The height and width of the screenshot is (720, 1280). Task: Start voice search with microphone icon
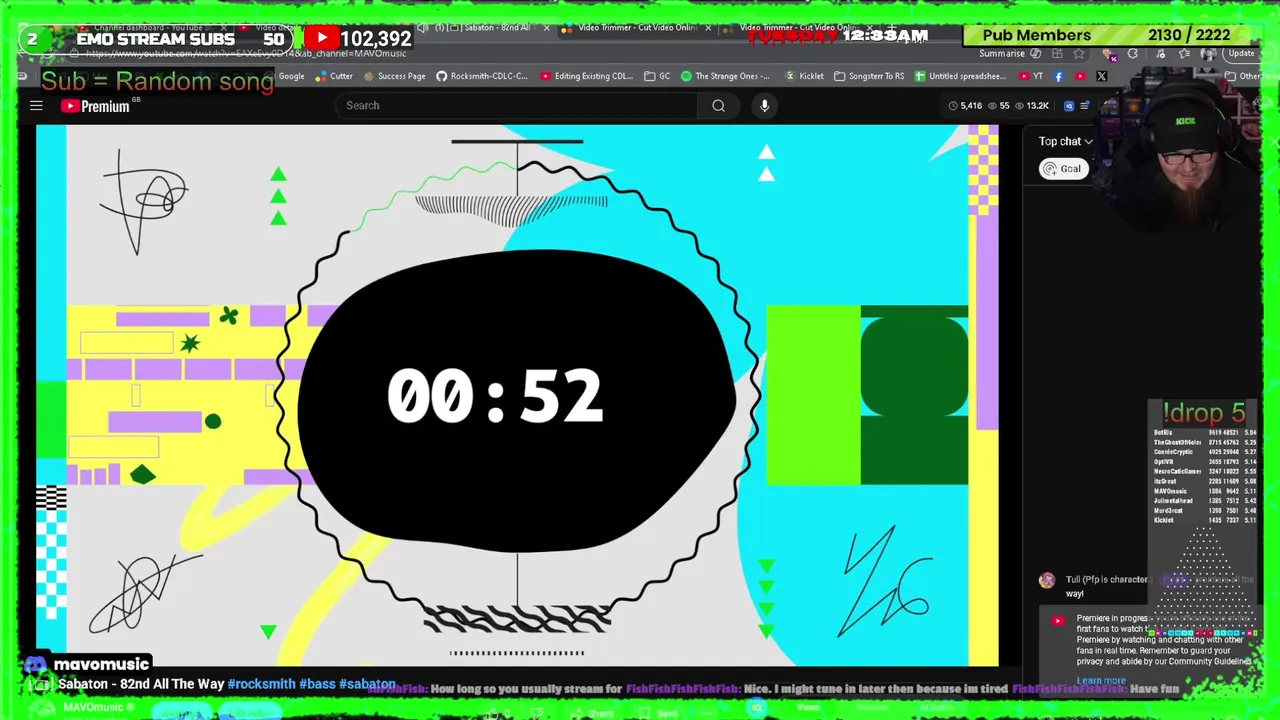pos(764,105)
